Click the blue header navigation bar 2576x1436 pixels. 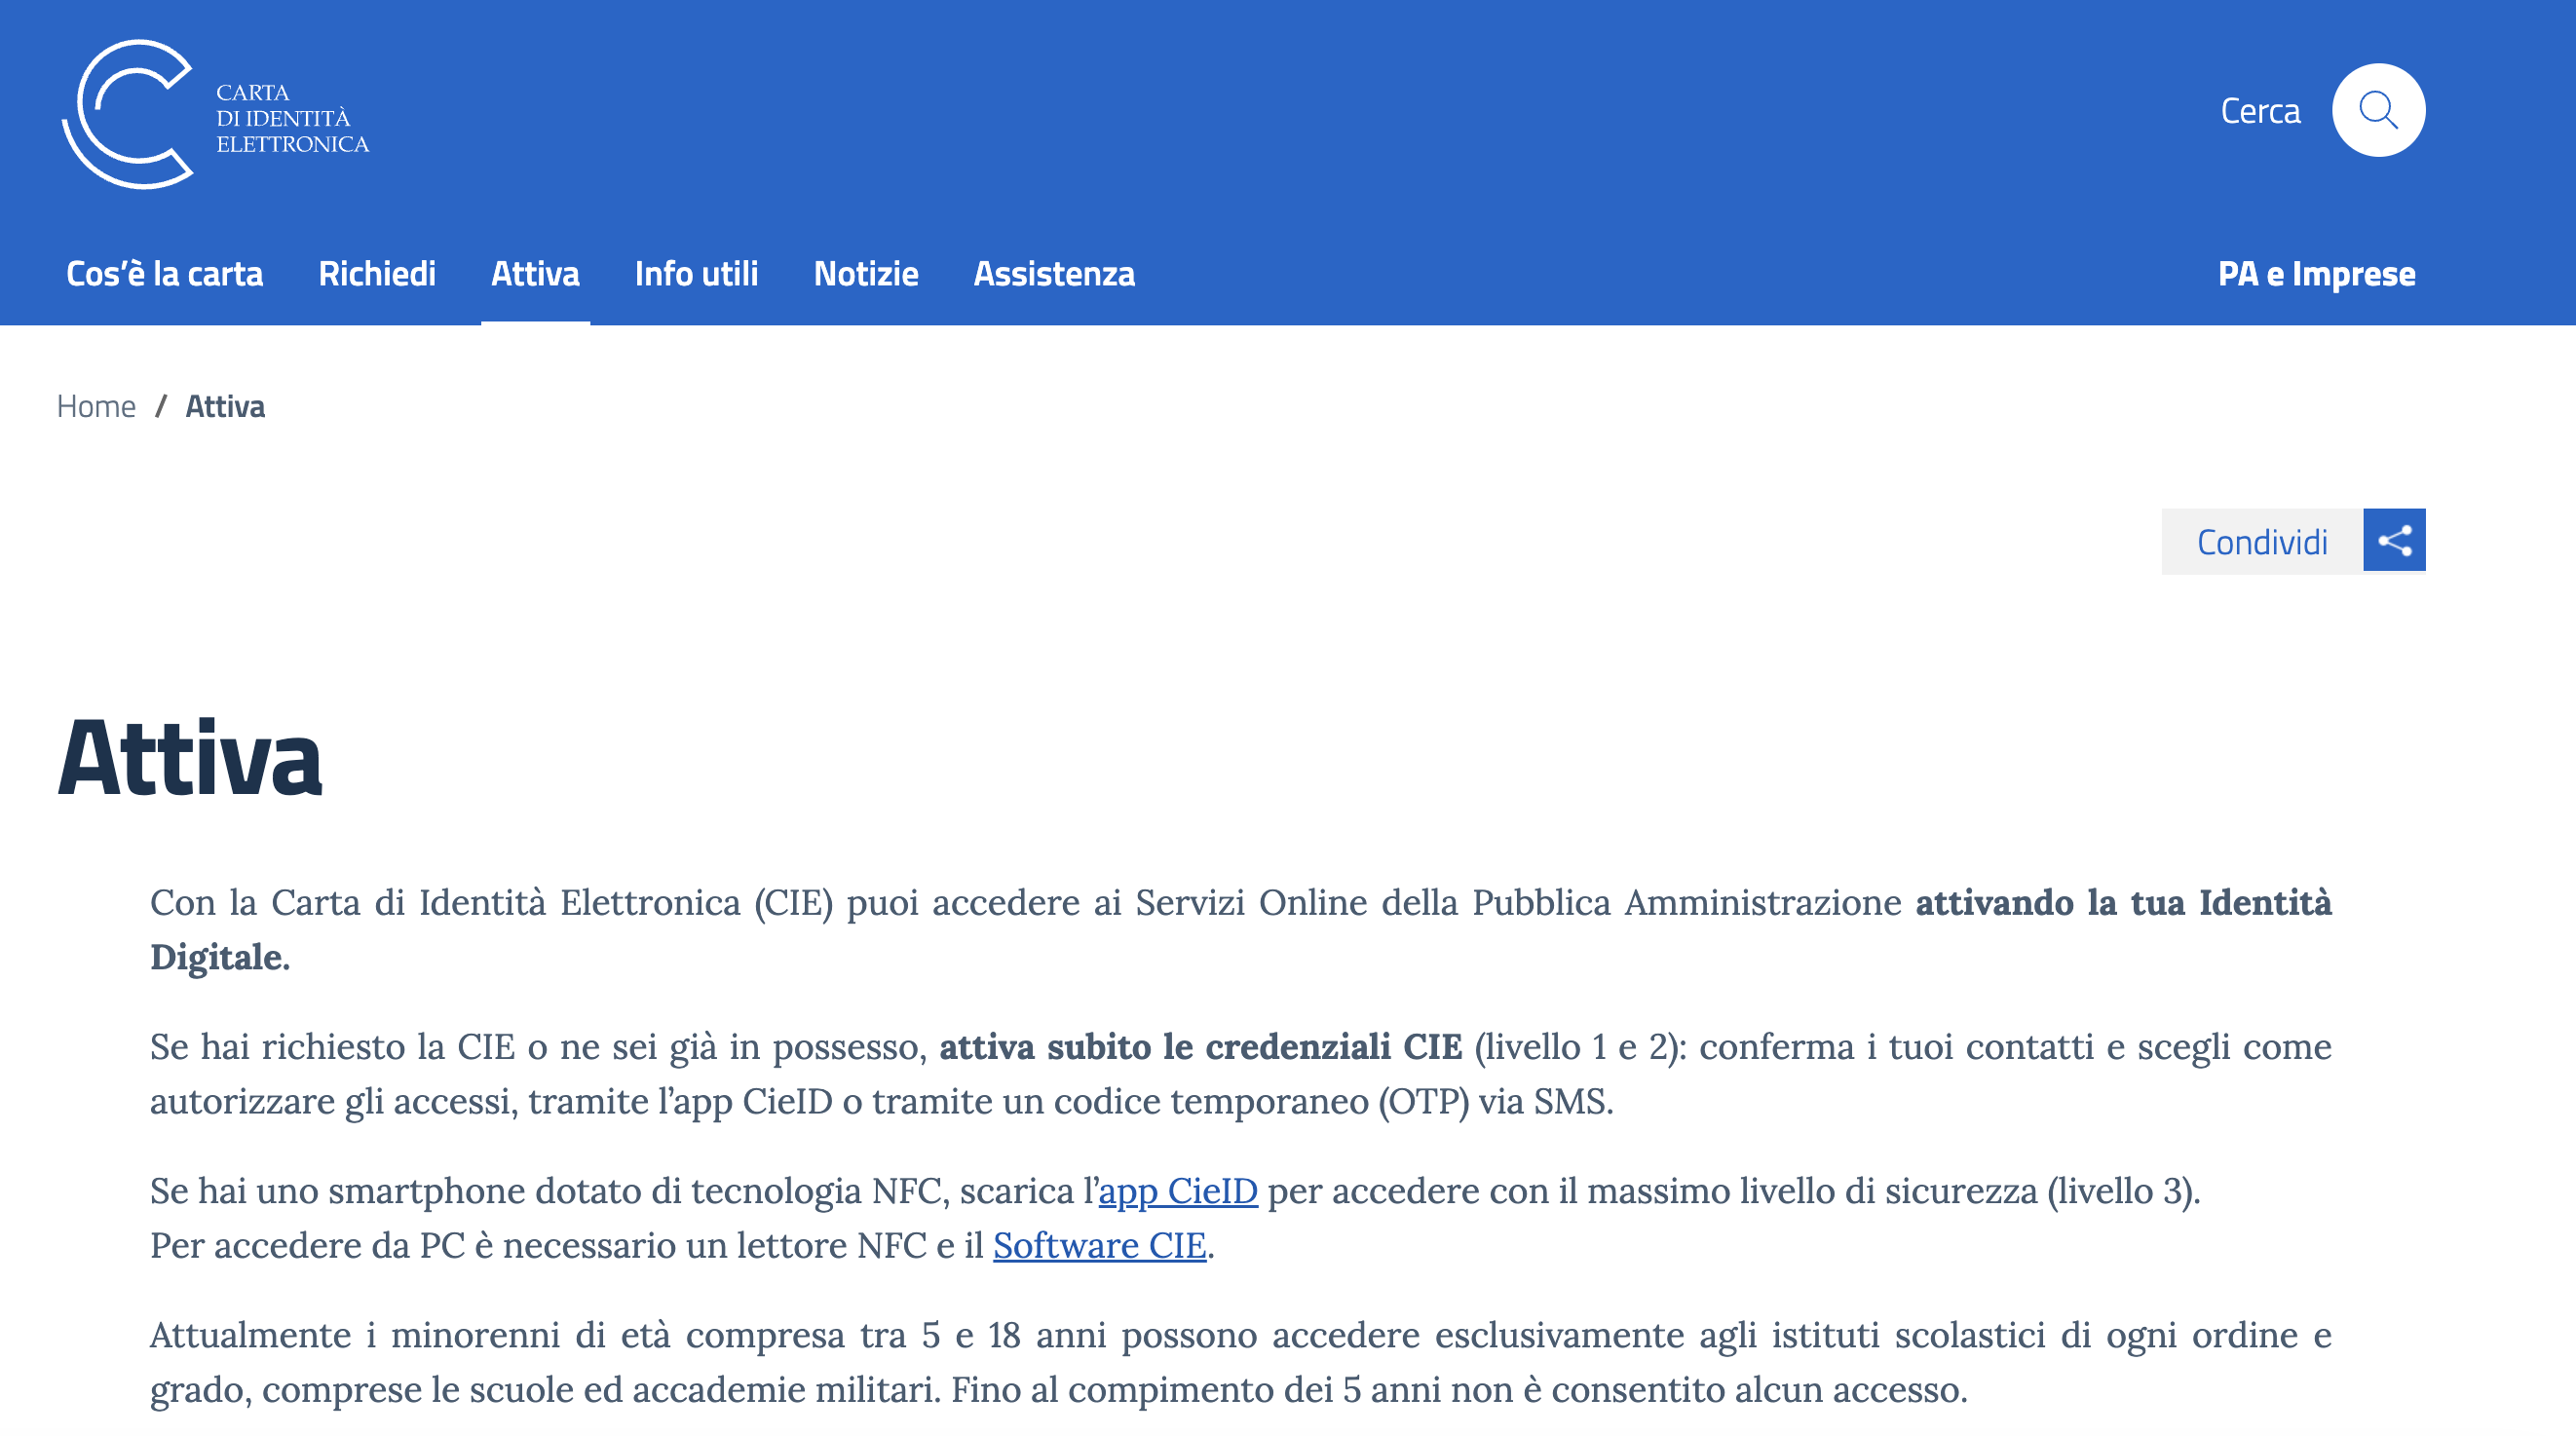[1600, 273]
